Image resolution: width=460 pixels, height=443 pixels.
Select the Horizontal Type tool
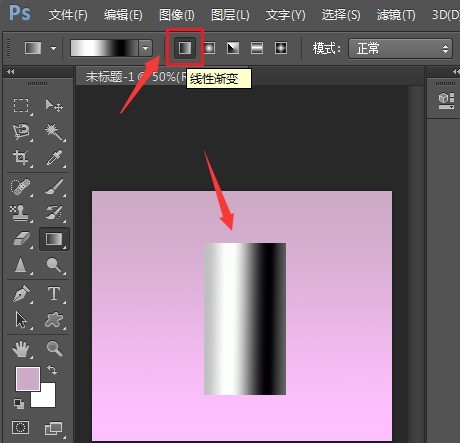coord(54,294)
